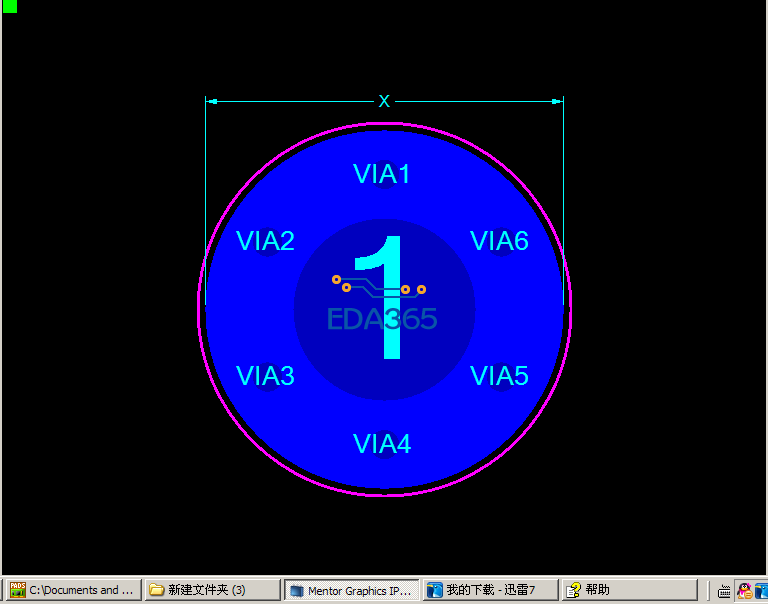This screenshot has height=604, width=768.
Task: Switch to the 新建文件夹 (3) folder window
Action: 213,590
